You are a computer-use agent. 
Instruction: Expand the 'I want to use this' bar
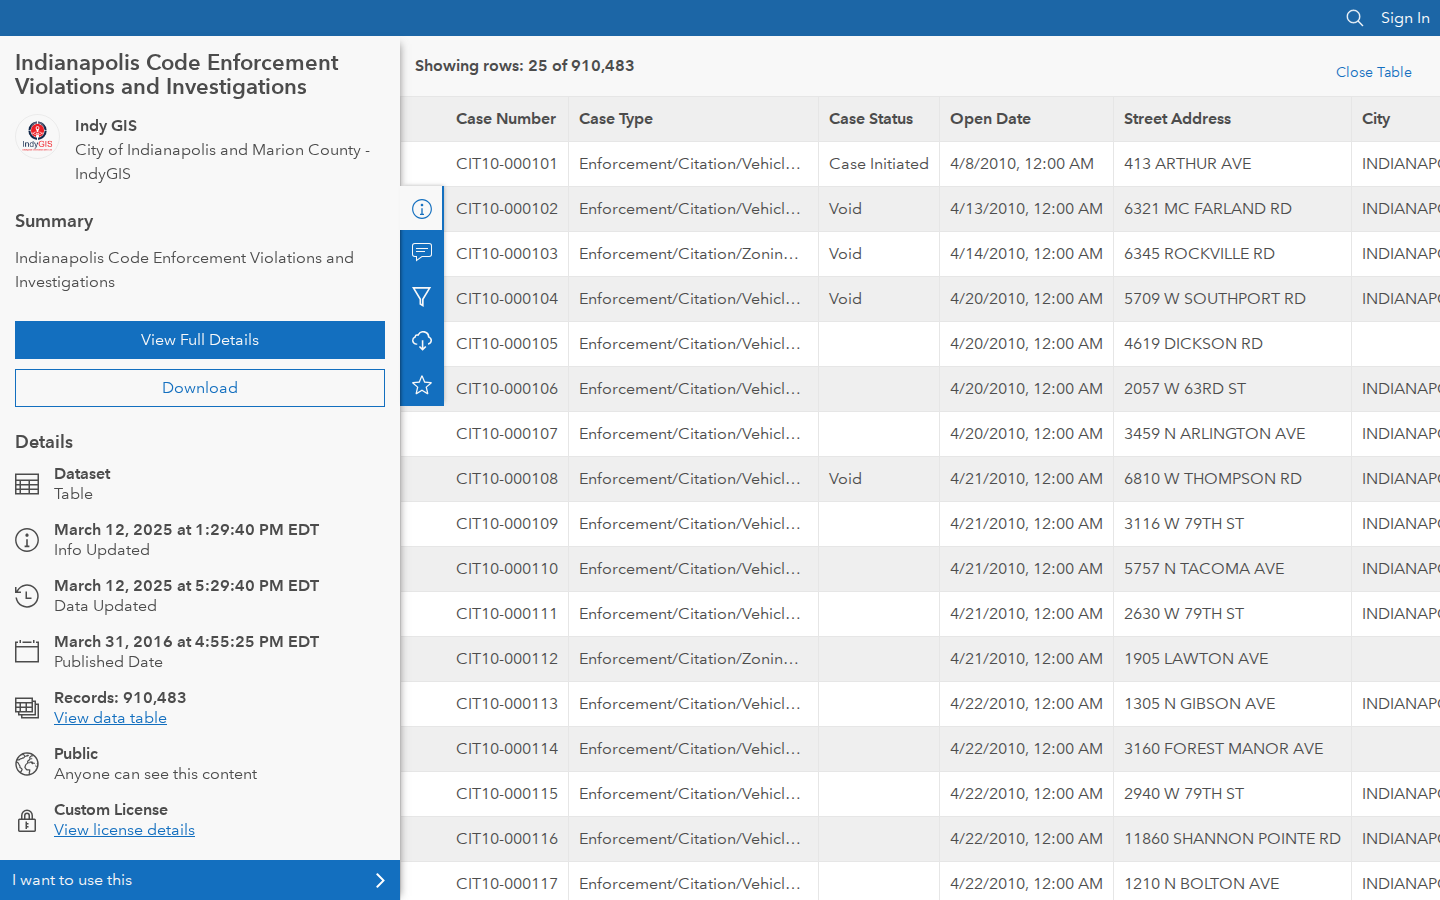pos(200,880)
